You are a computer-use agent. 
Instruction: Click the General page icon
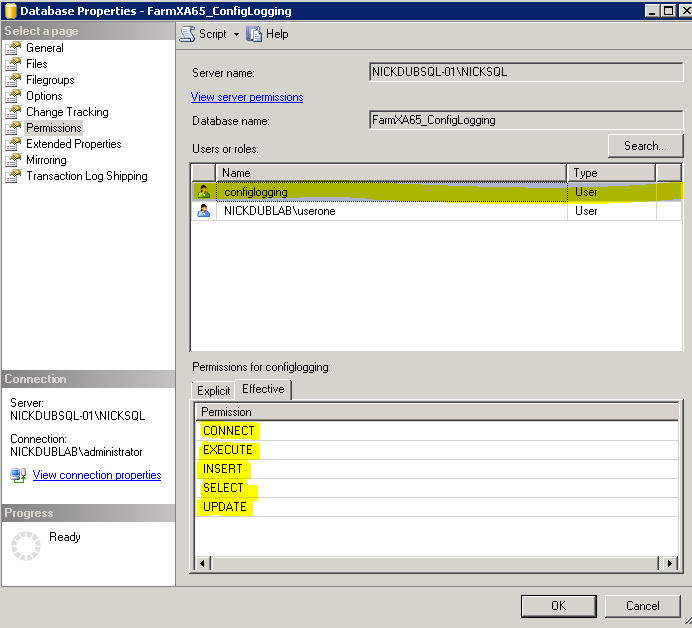[x=13, y=48]
